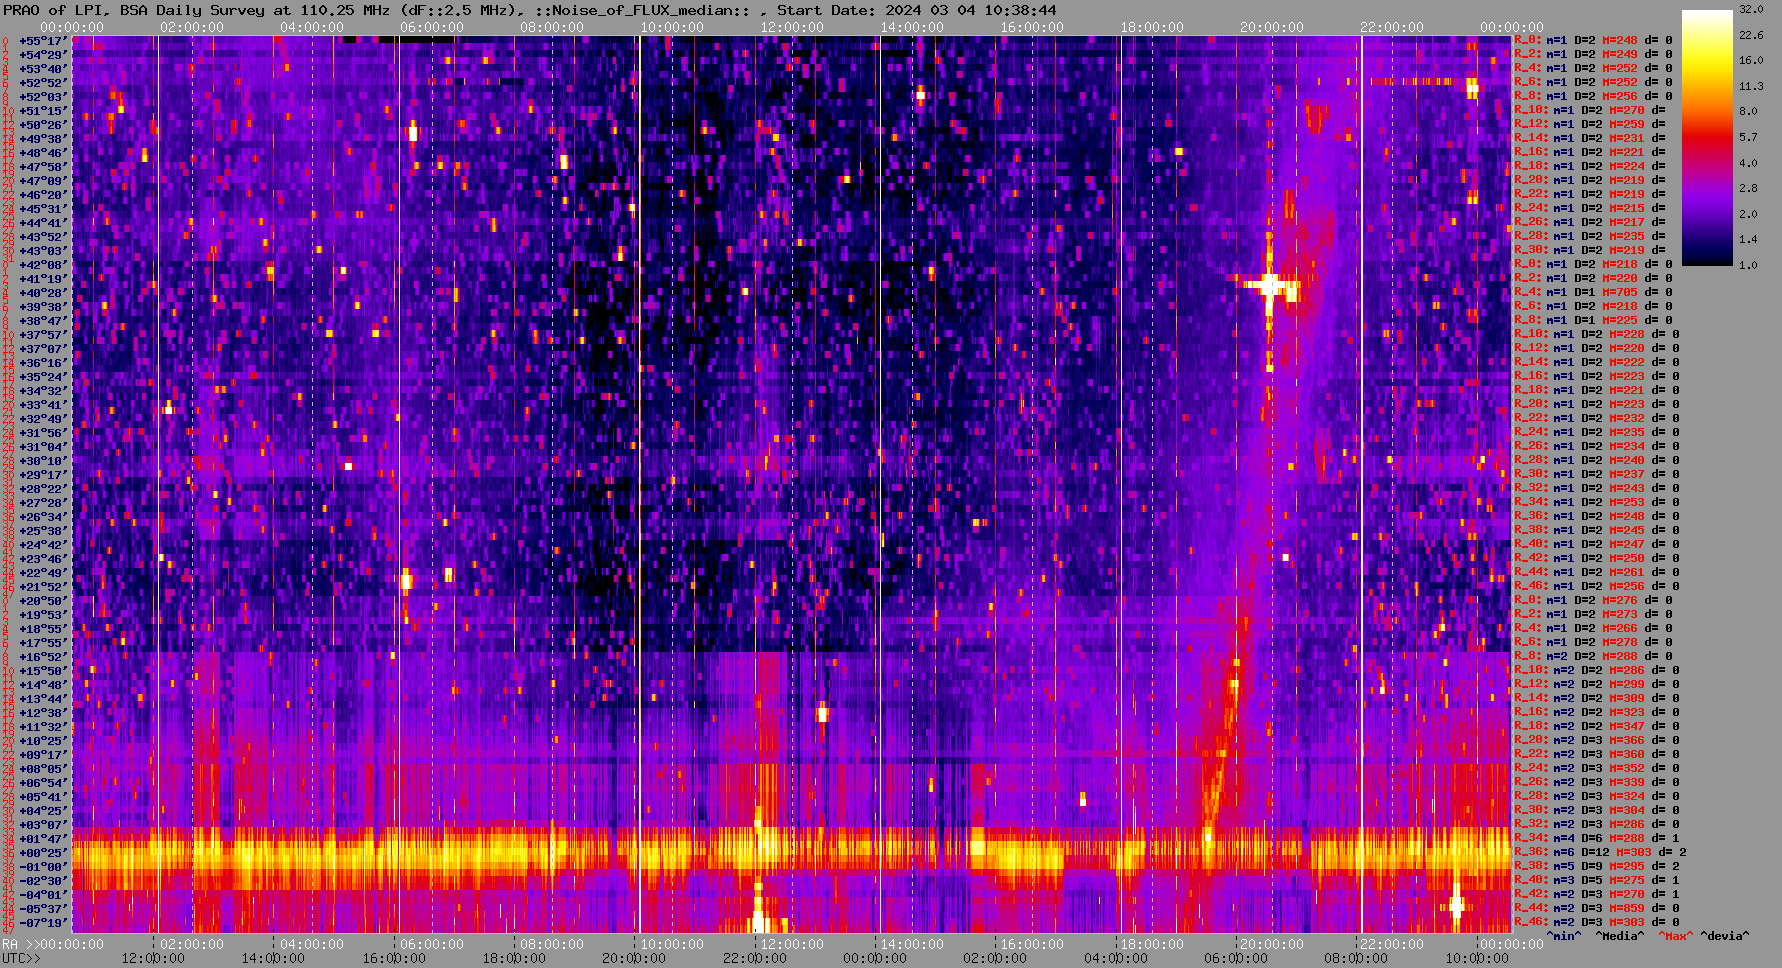
Task: Click the declination label +21°52'
Action: (x=43, y=587)
